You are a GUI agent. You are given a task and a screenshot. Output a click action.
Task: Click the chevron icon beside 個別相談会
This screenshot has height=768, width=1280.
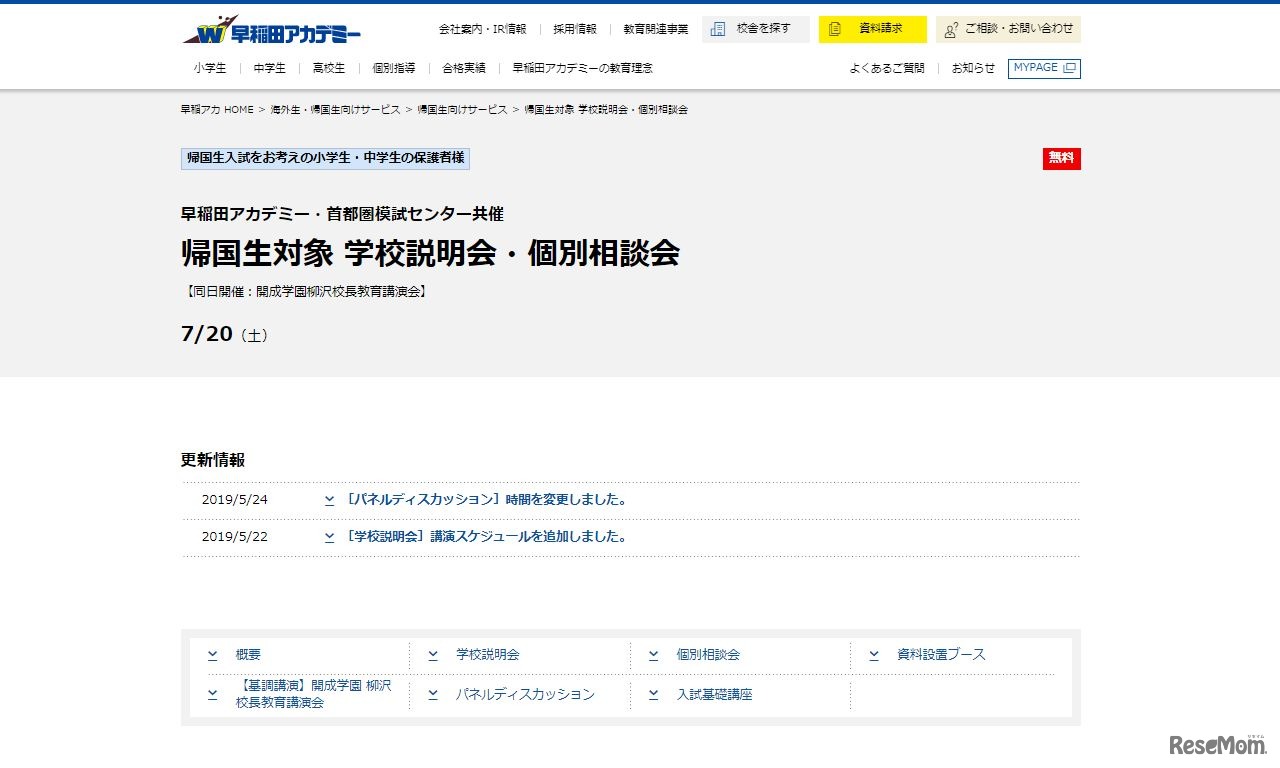tap(653, 655)
